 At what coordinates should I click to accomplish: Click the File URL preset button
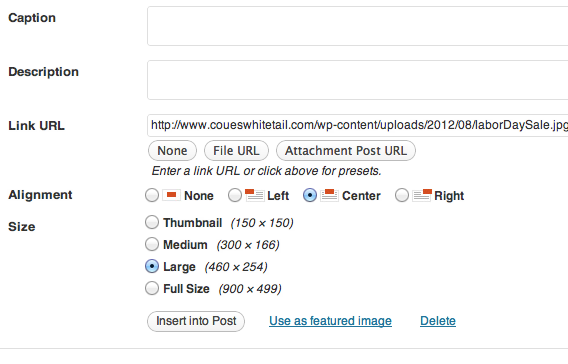[x=236, y=151]
